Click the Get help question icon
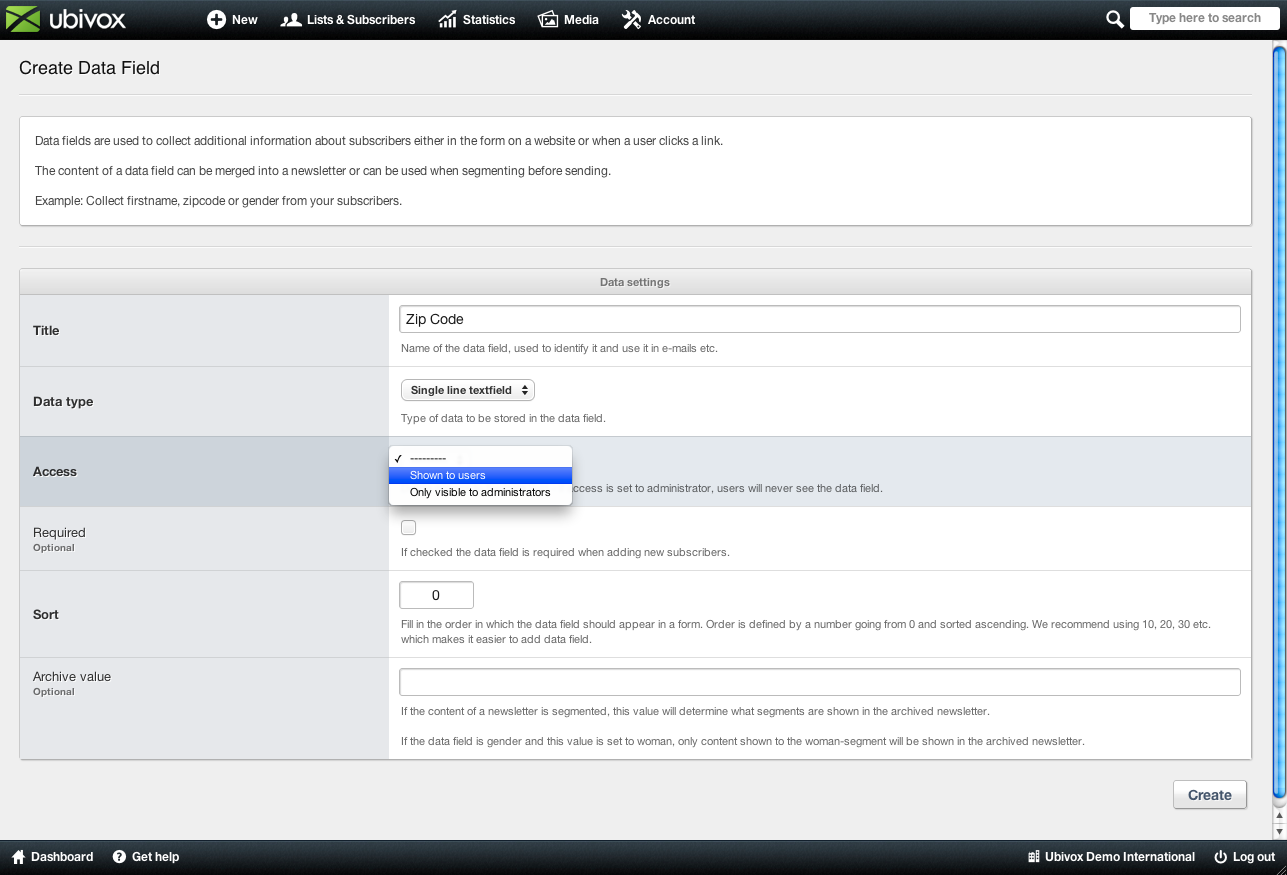Image resolution: width=1287 pixels, height=875 pixels. coord(119,857)
